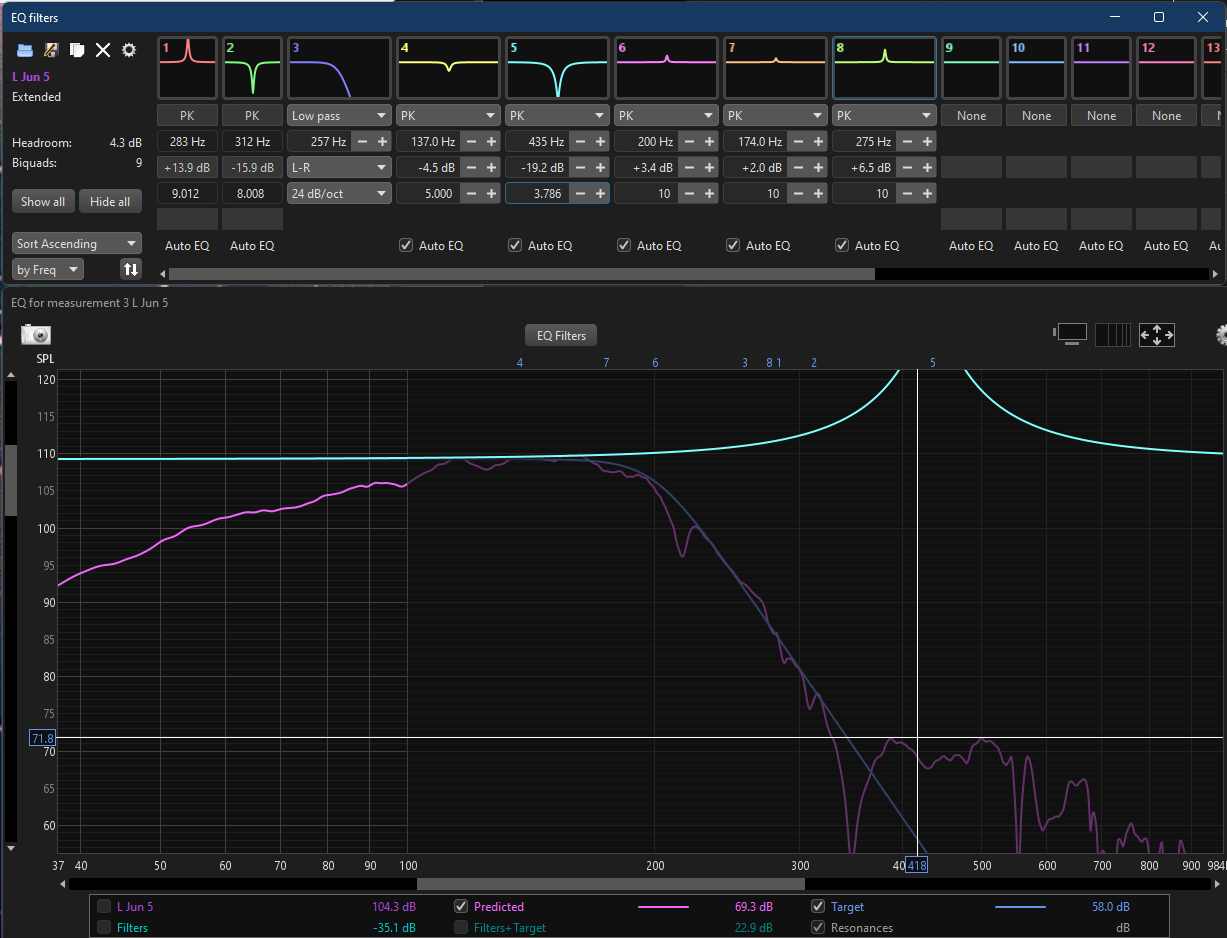Open Sort Ascending dropdown
Image resolution: width=1227 pixels, height=938 pixels.
click(77, 244)
